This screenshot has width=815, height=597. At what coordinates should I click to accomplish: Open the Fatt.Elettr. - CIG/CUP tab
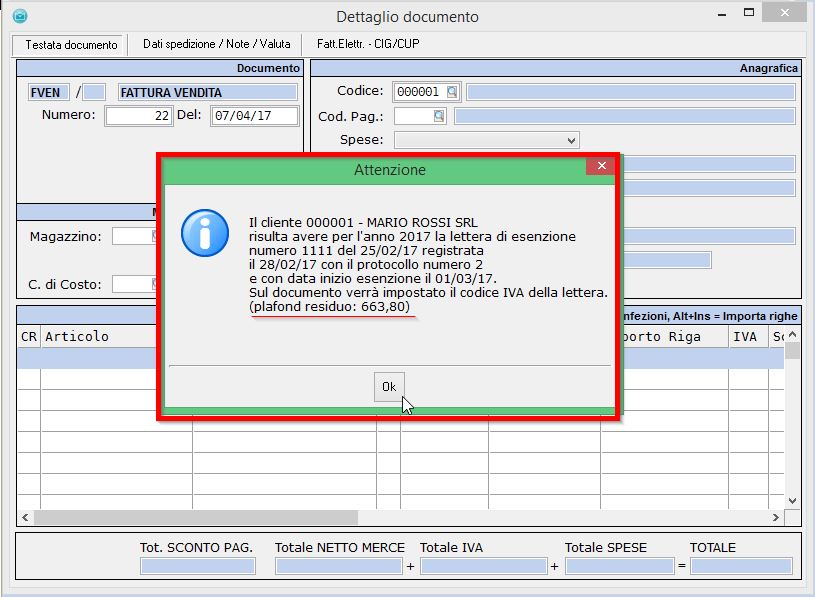point(368,44)
